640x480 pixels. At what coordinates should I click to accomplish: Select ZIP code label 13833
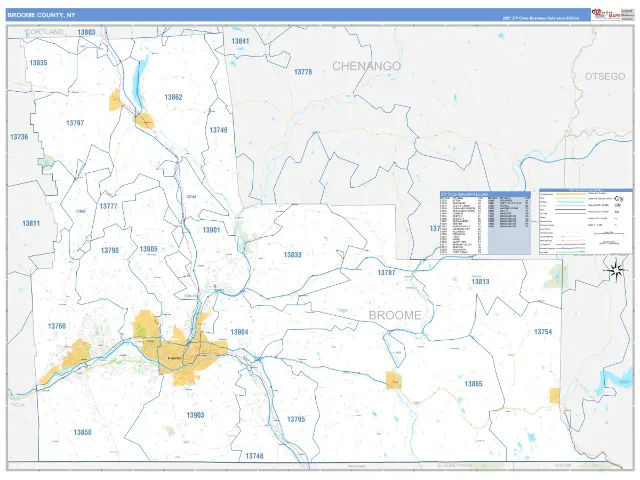pos(292,255)
